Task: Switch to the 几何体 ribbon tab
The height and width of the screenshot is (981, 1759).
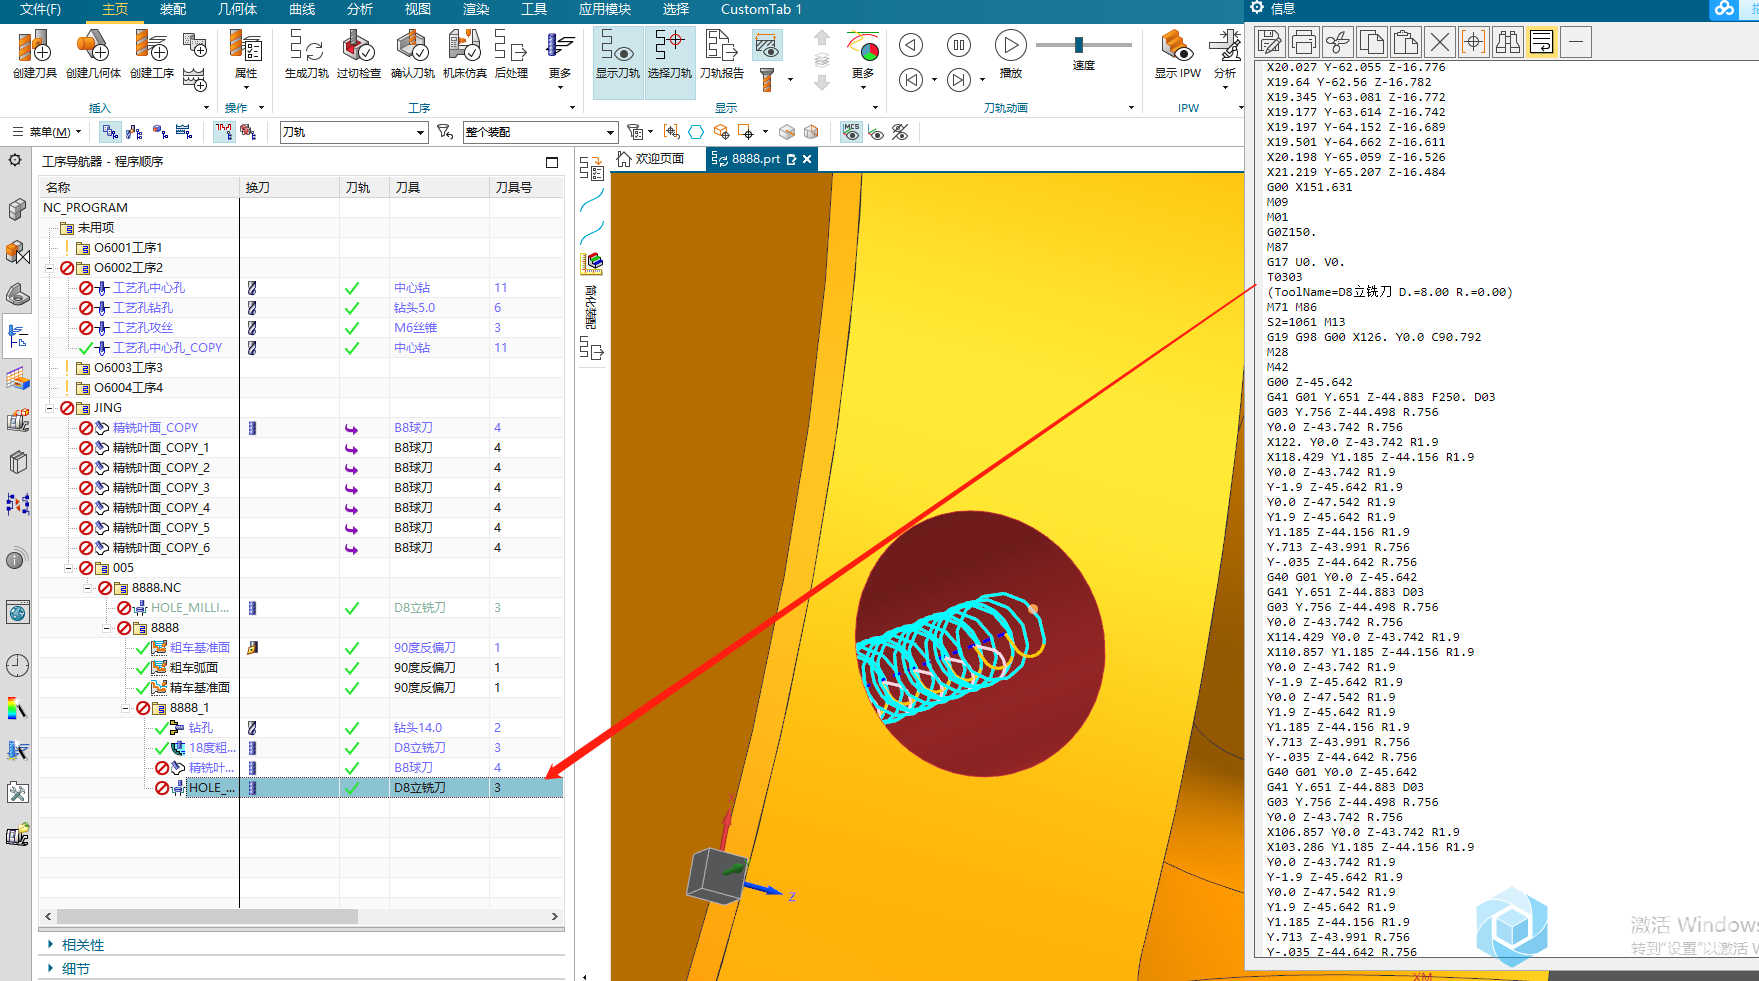Action: 238,9
